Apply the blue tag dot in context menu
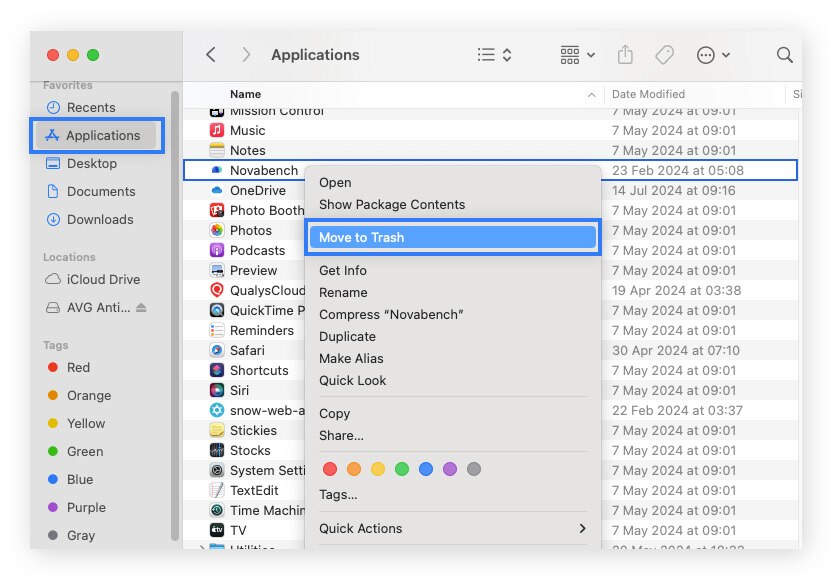 [x=426, y=469]
